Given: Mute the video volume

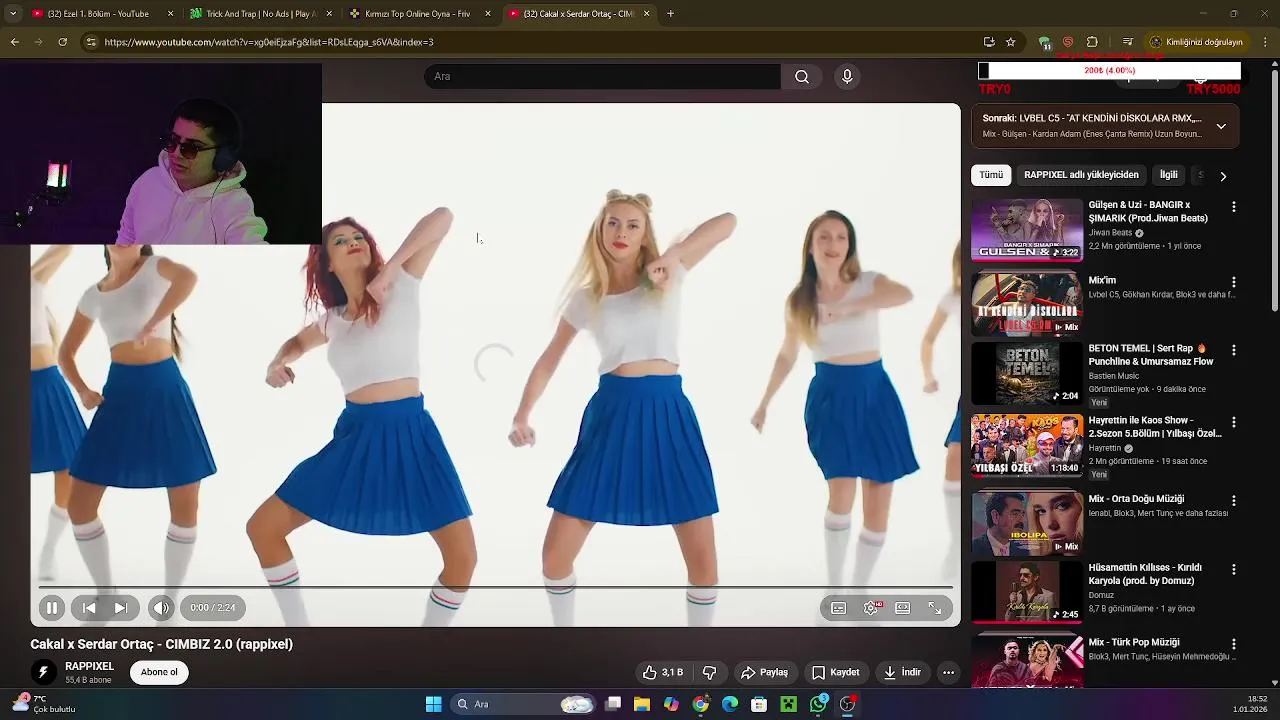Looking at the screenshot, I should pyautogui.click(x=161, y=607).
